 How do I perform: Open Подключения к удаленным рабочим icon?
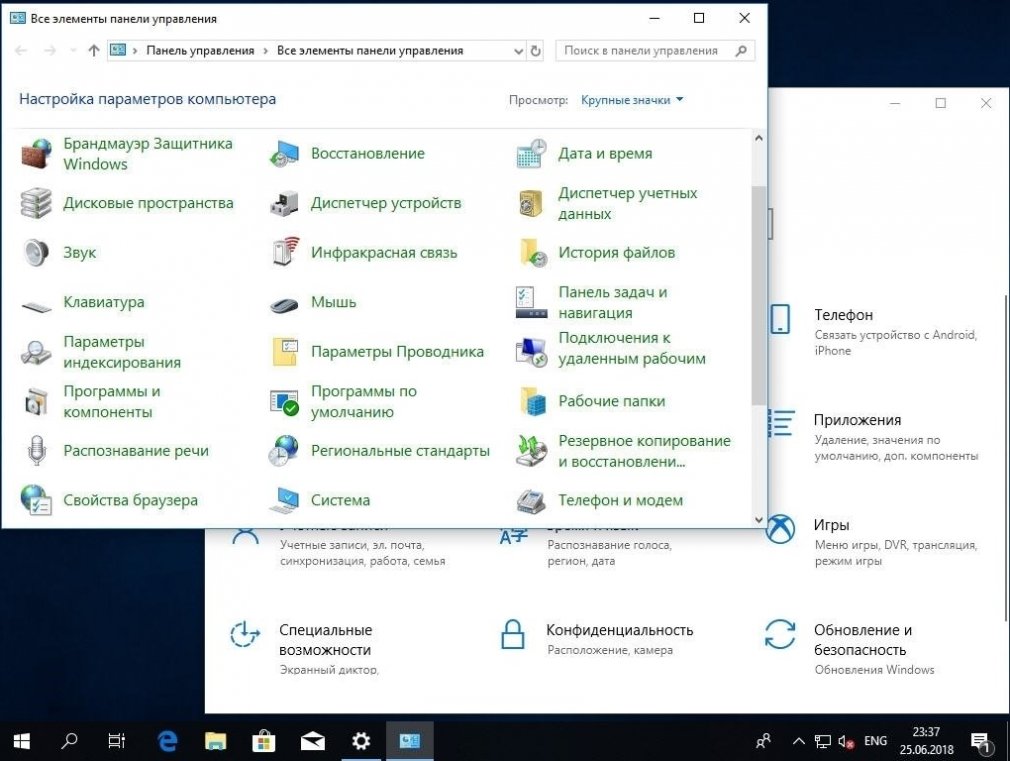coord(531,352)
